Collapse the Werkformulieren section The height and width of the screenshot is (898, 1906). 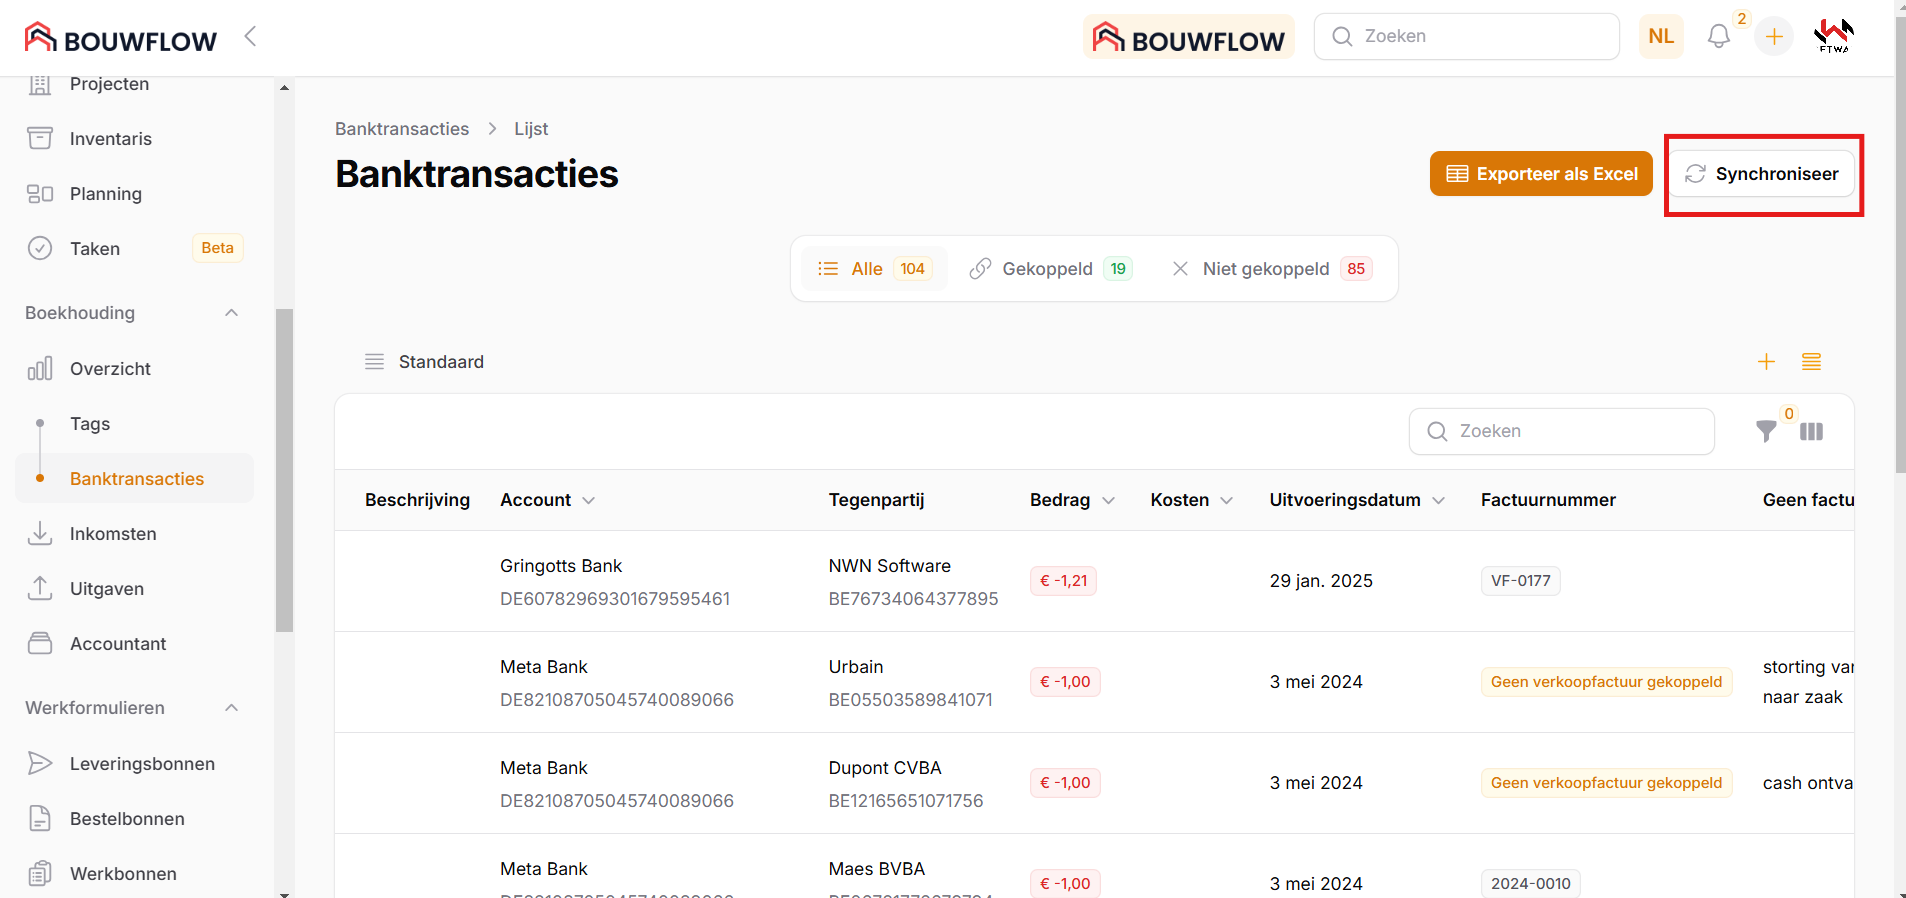click(231, 708)
